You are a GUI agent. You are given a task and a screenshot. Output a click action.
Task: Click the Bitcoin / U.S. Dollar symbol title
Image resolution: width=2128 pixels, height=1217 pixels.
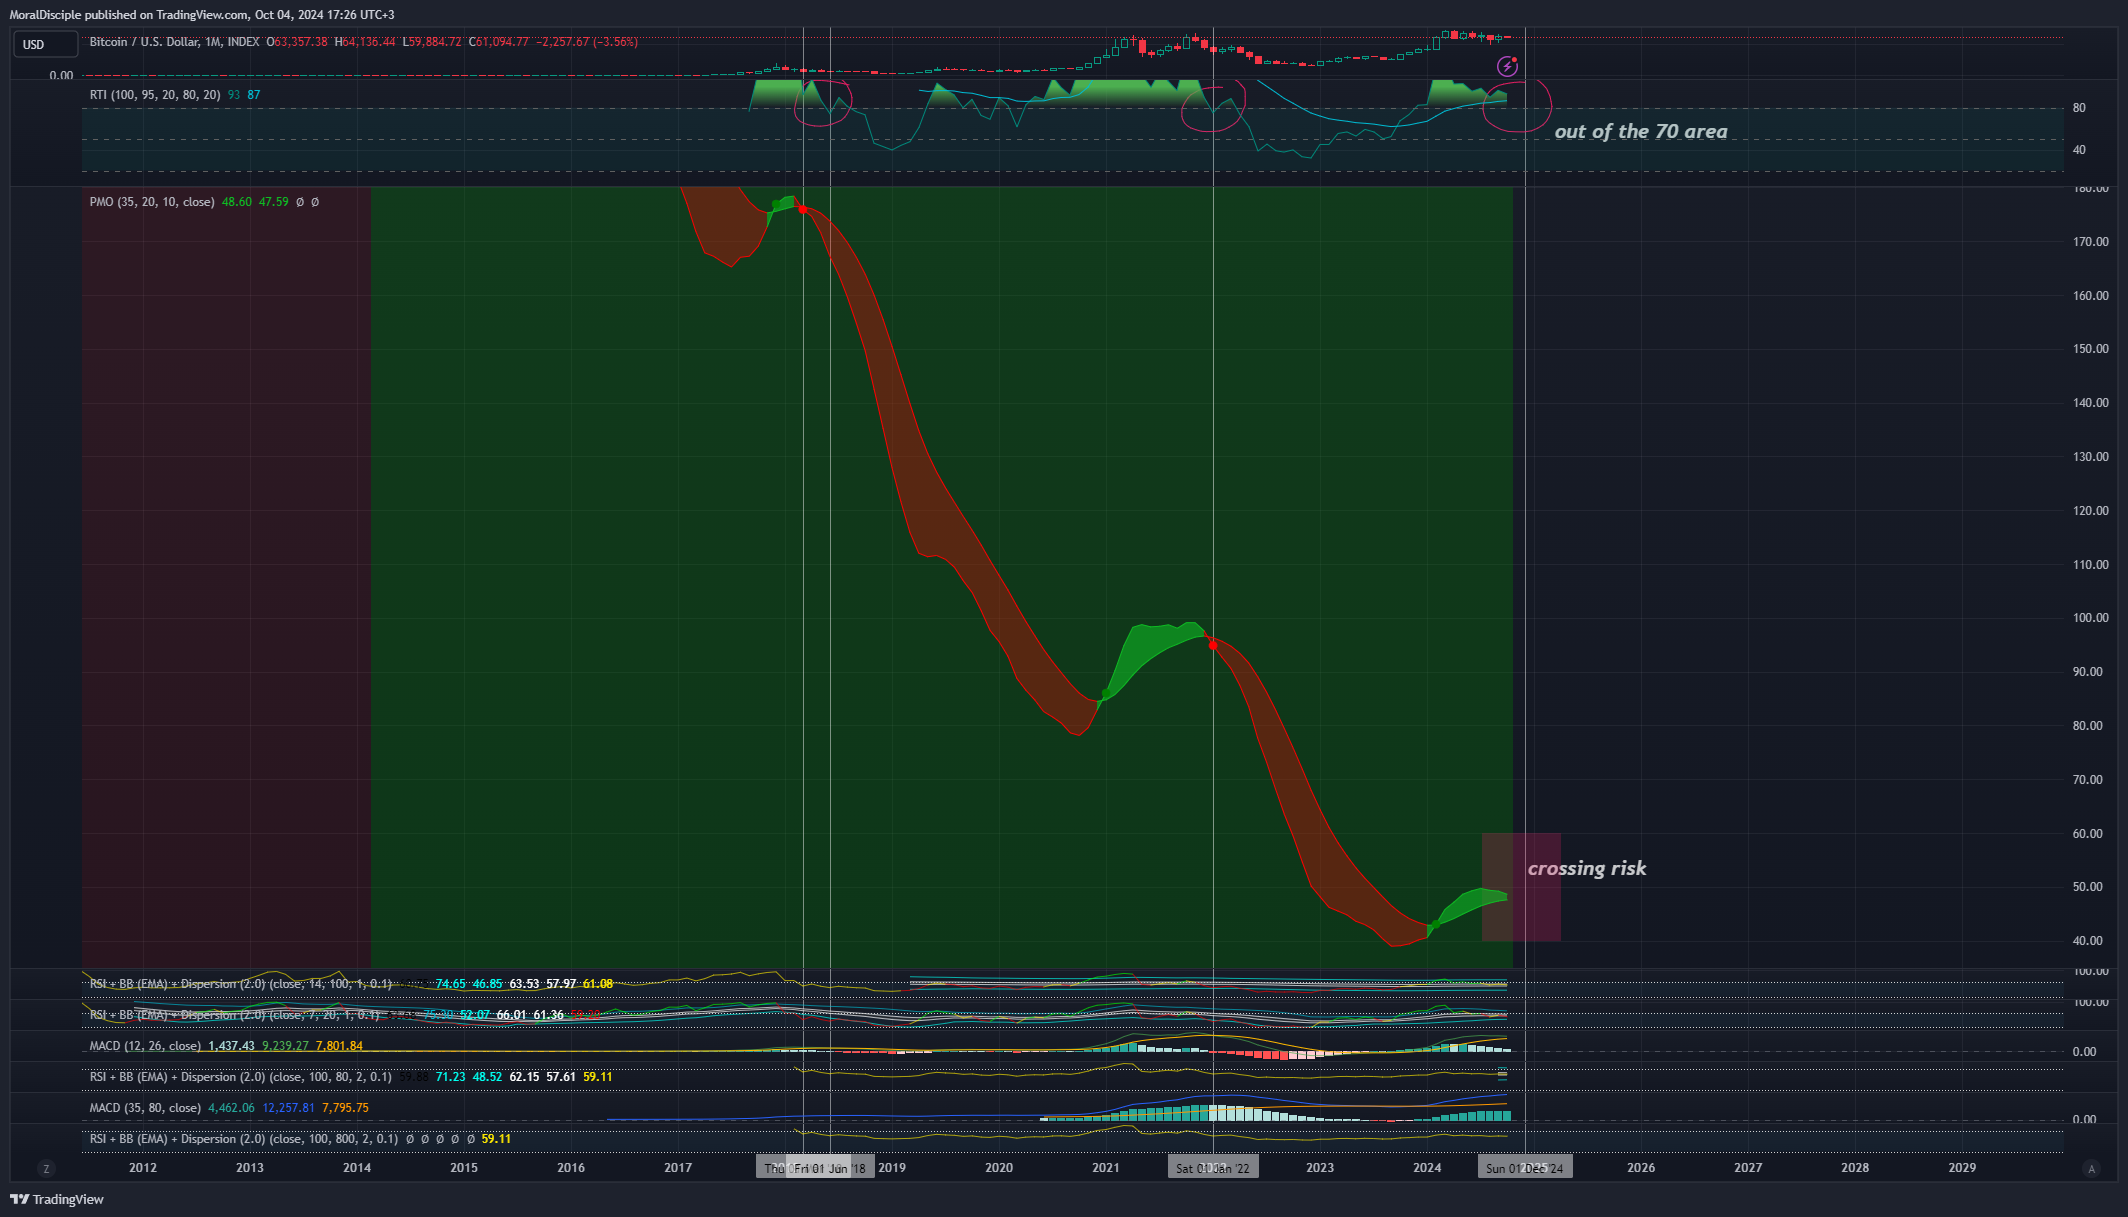174,42
